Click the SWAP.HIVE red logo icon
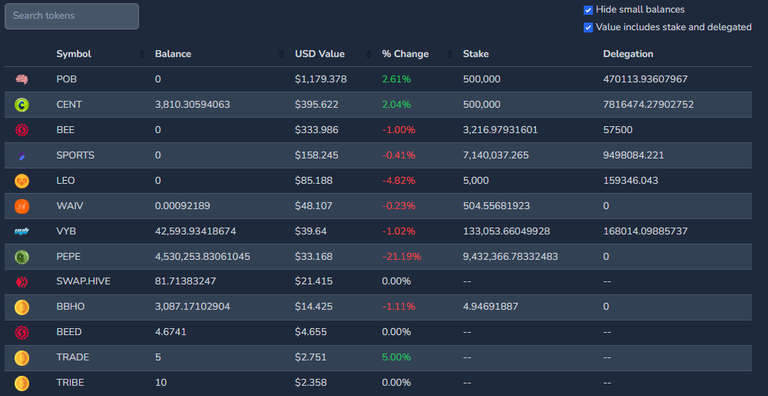Screen dimensions: 768x396 click(22, 282)
